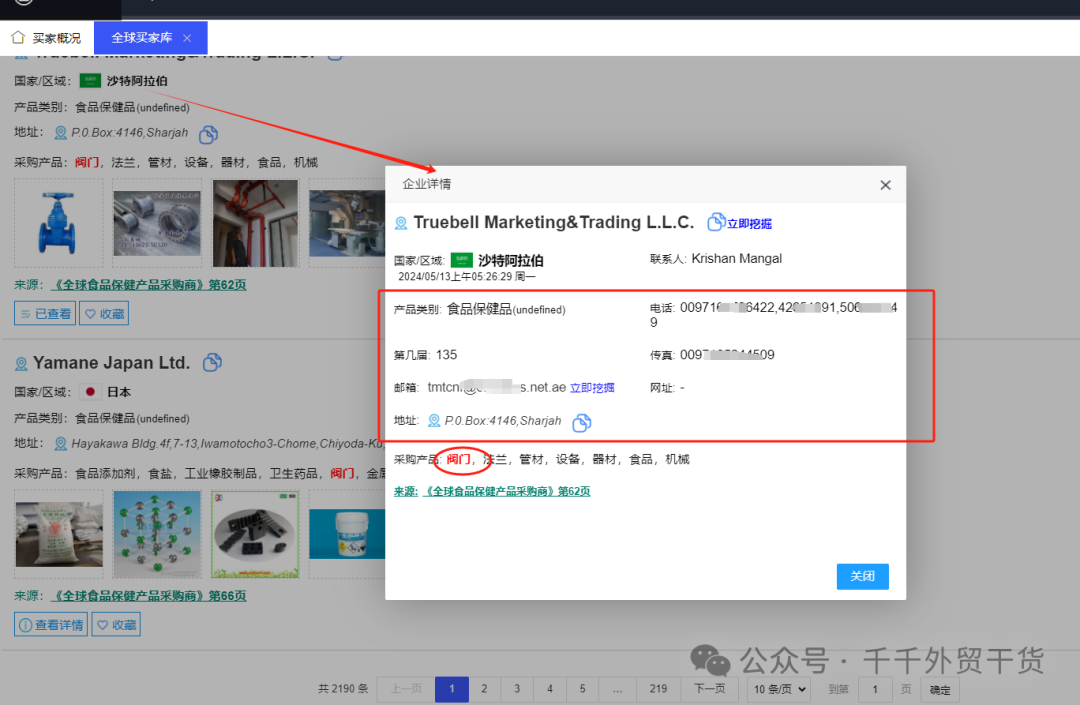Follow source link 第66页 under Yamane
Image resolution: width=1080 pixels, height=705 pixels.
[149, 596]
